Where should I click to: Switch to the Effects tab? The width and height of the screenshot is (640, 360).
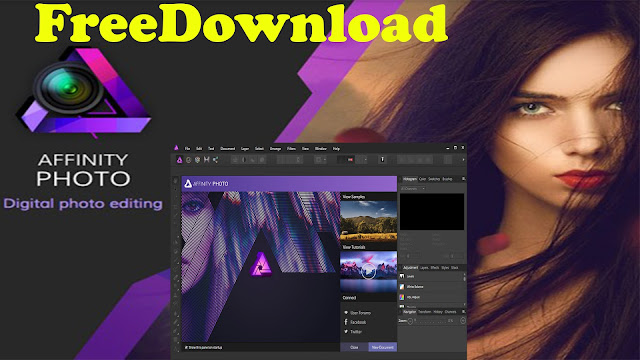435,268
